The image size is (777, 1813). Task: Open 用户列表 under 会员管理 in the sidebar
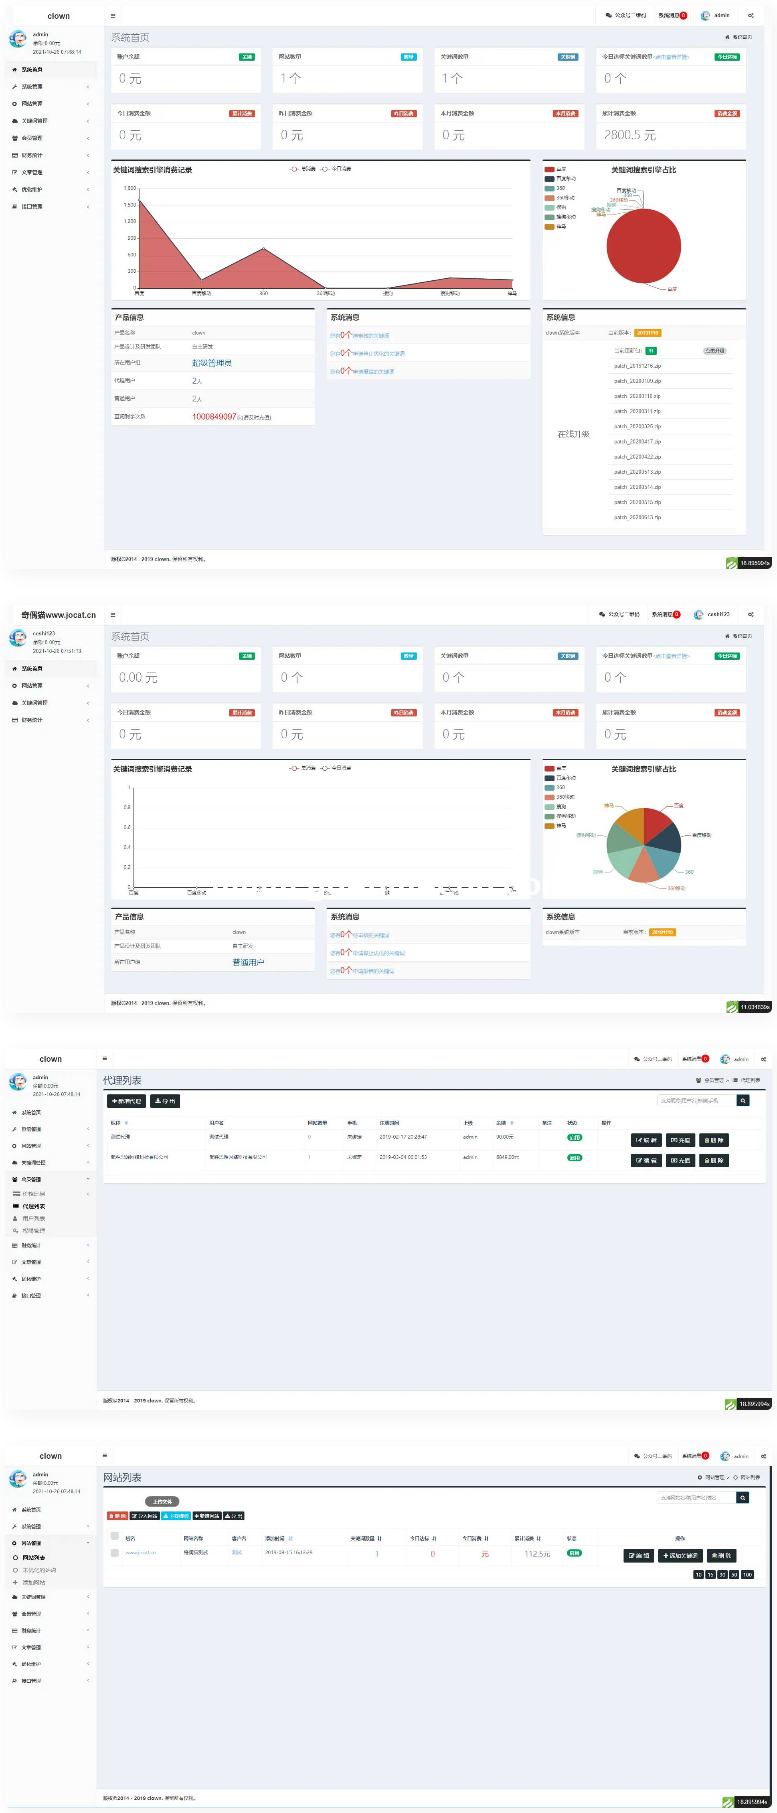[34, 1218]
